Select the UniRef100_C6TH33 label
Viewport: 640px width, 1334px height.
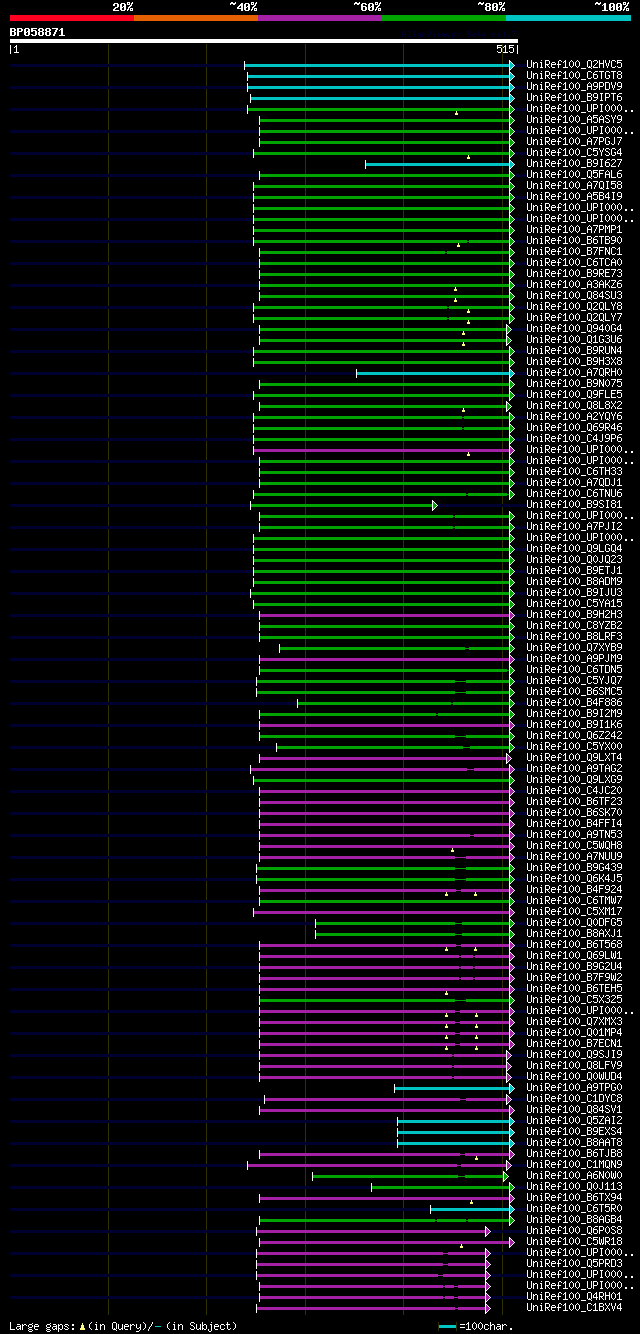[574, 471]
